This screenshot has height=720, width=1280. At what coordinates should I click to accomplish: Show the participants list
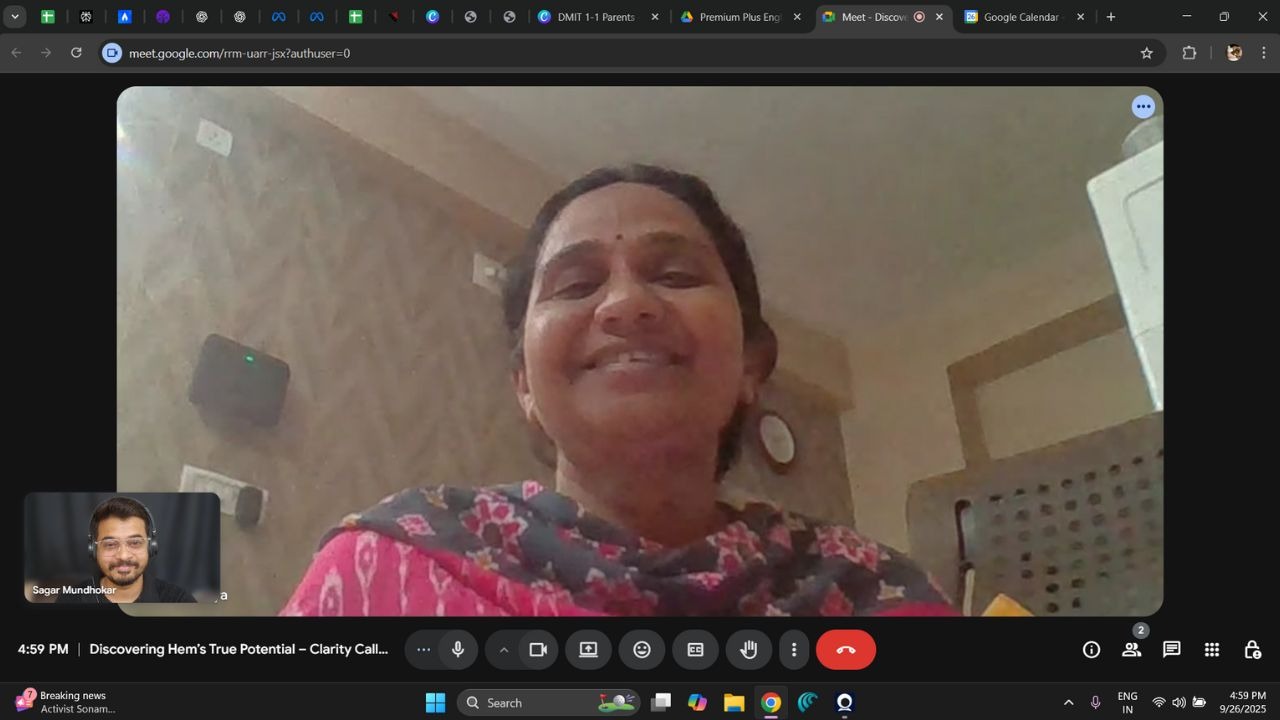tap(1131, 650)
